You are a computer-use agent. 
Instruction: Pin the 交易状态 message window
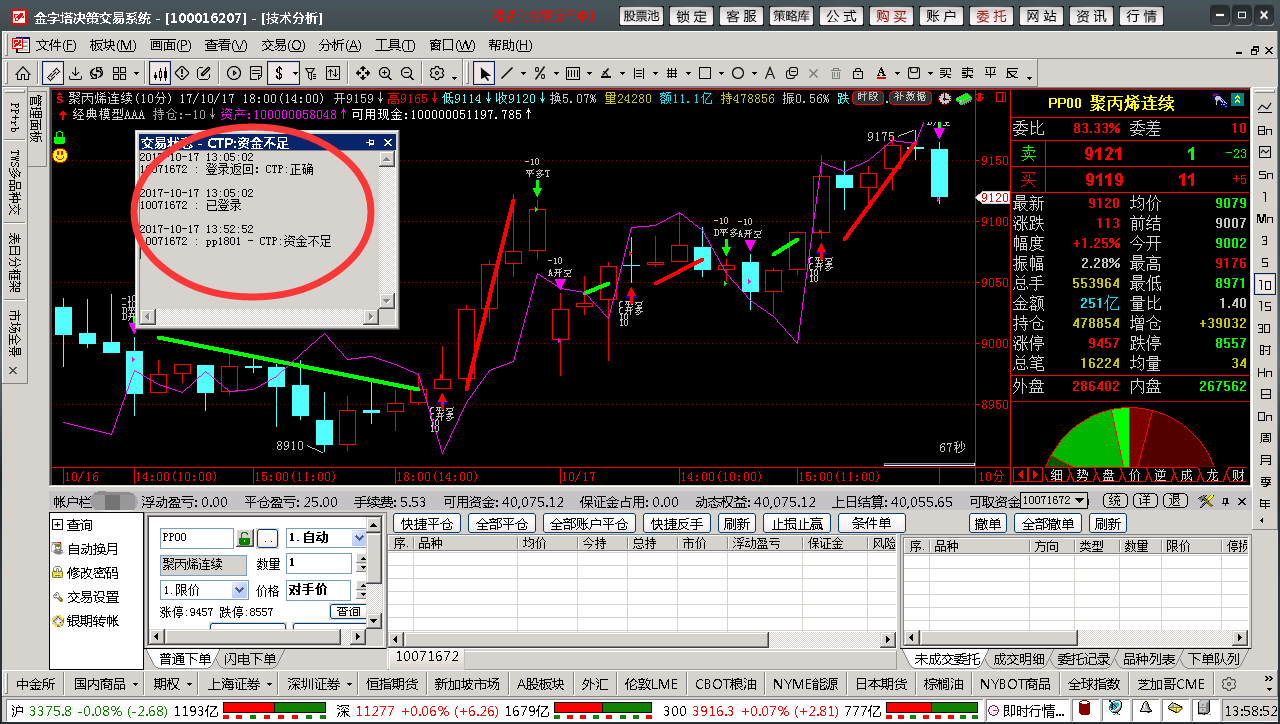[370, 143]
